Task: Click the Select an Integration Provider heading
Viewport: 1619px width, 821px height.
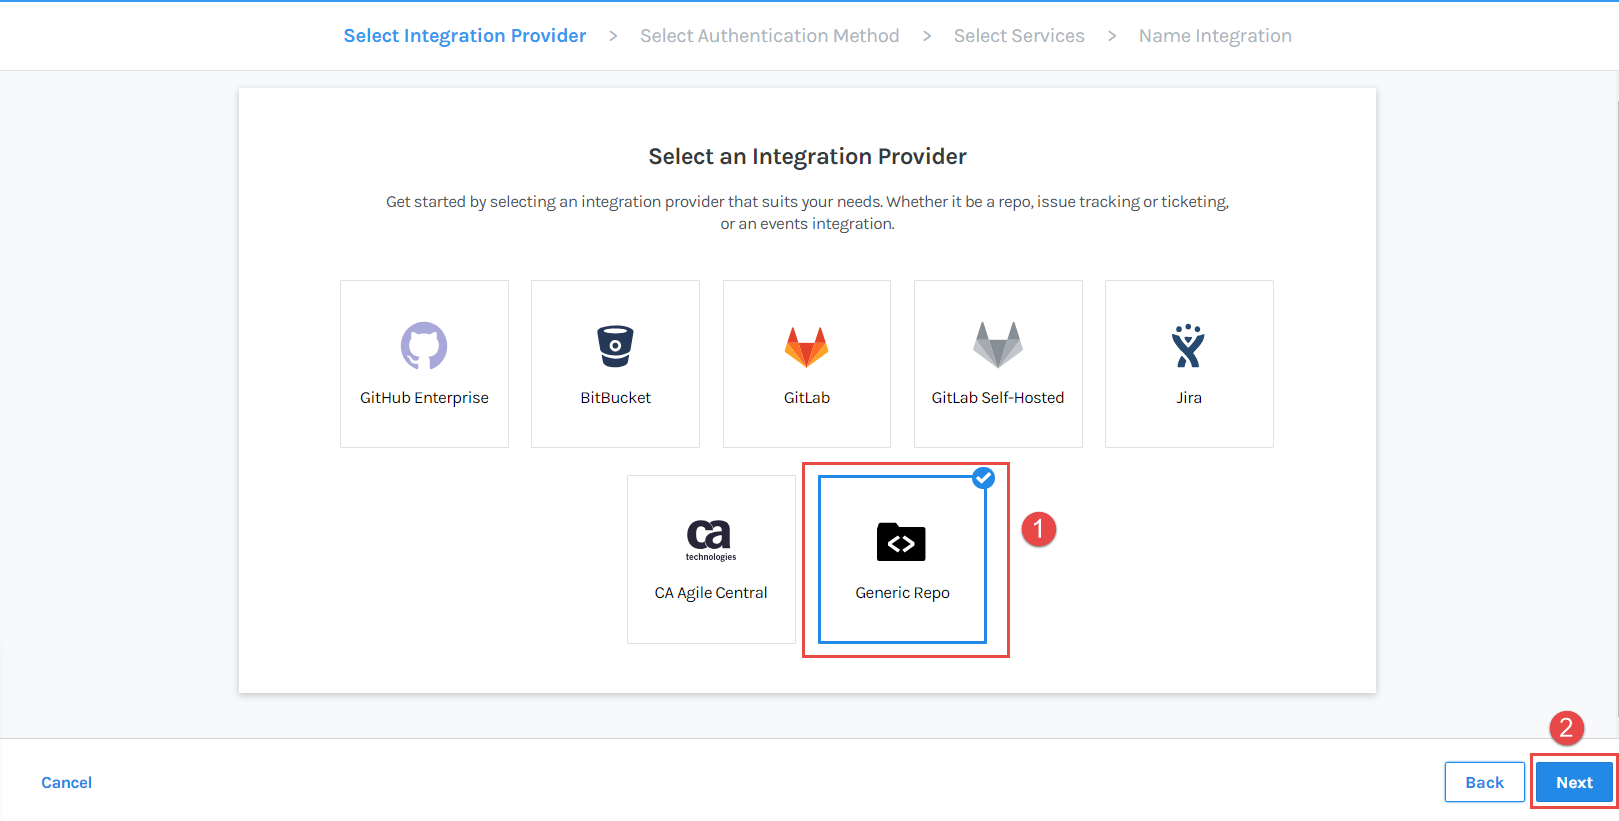Action: (x=807, y=157)
